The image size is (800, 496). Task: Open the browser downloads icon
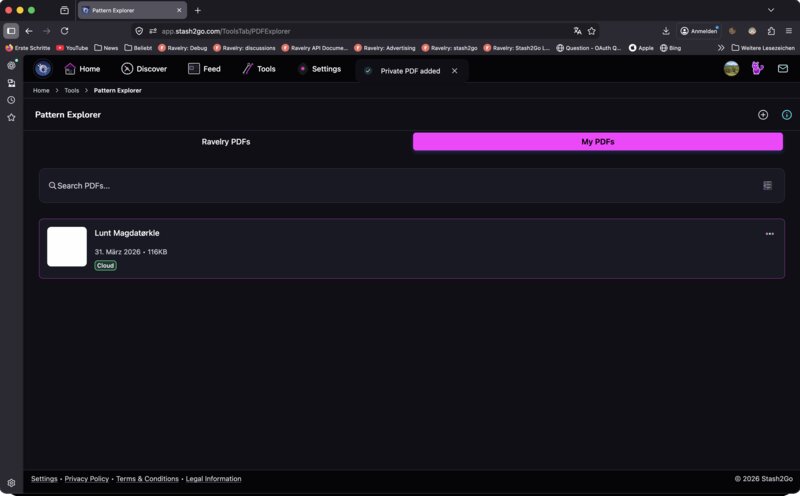tap(666, 31)
